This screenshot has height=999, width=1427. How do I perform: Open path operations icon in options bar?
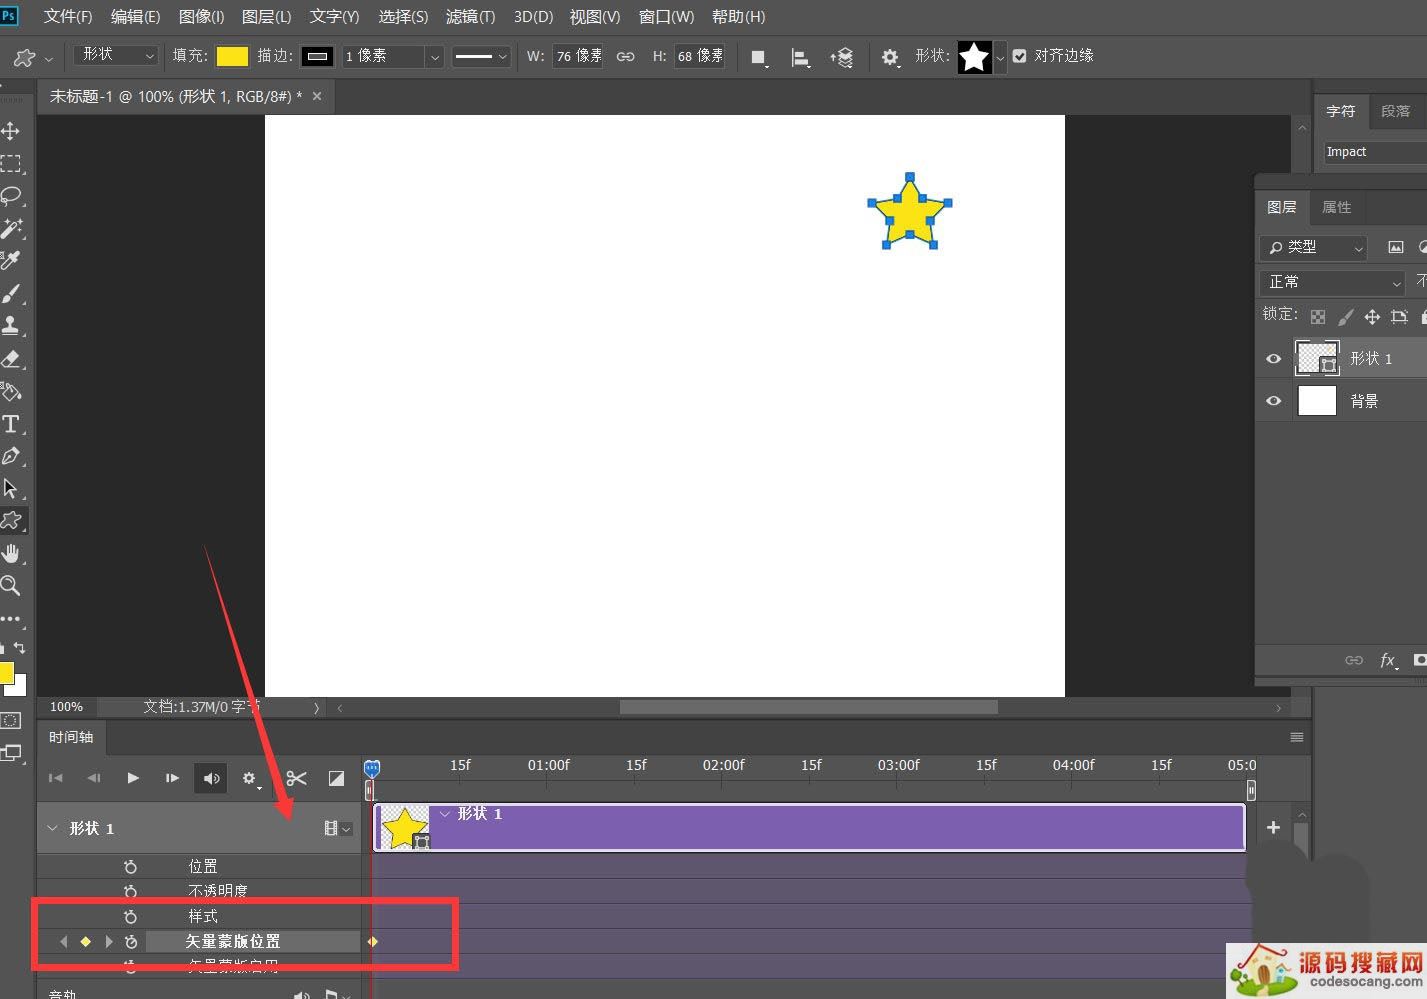tap(759, 57)
